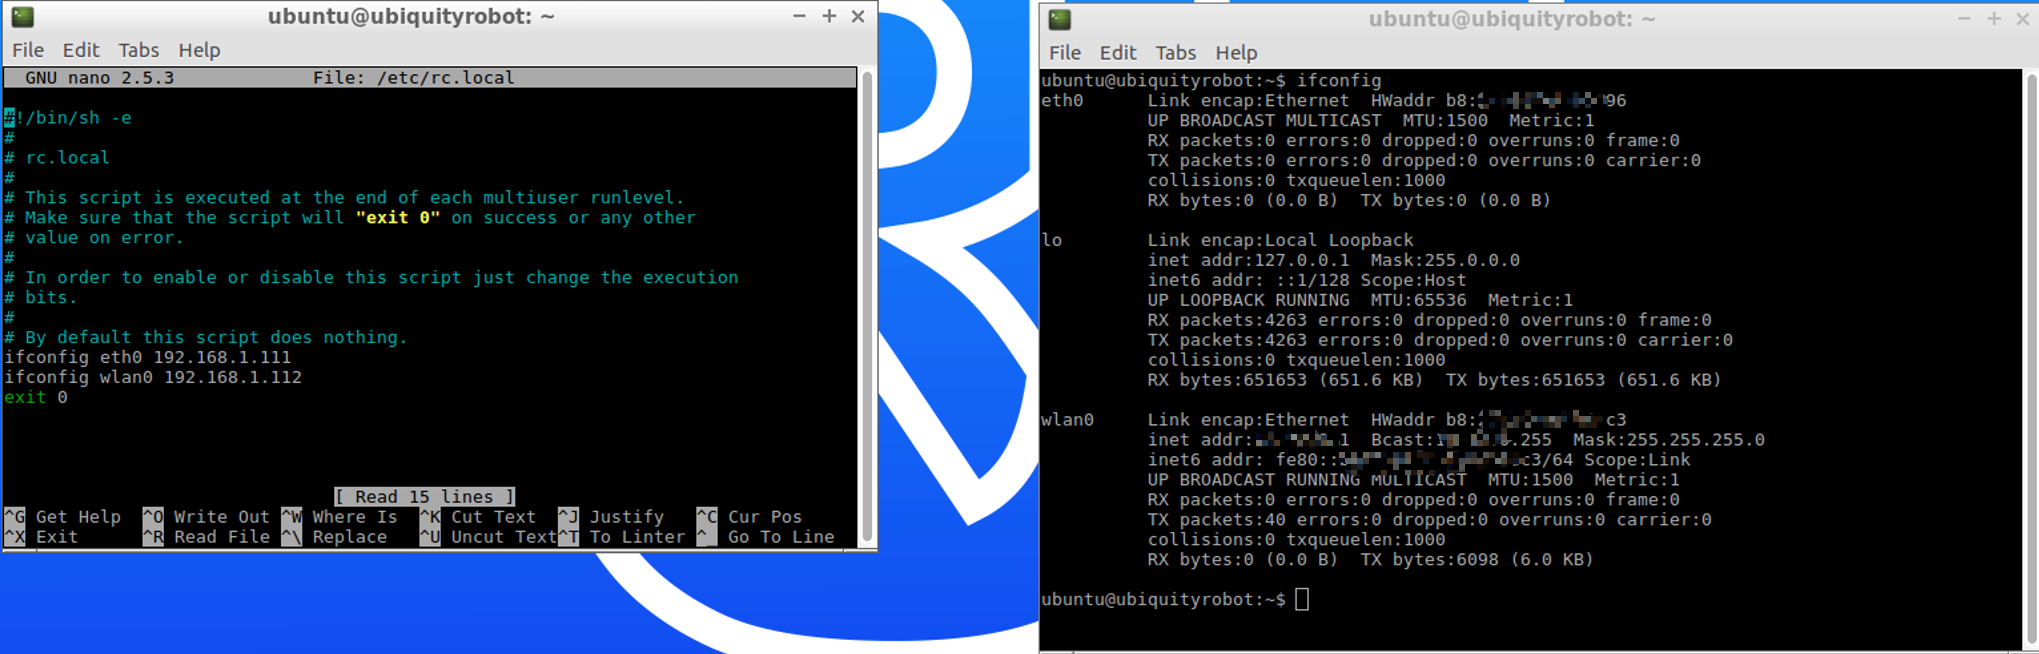Click 'ifconfig eth0 192.168.1.111' line
2039x654 pixels.
click(148, 357)
